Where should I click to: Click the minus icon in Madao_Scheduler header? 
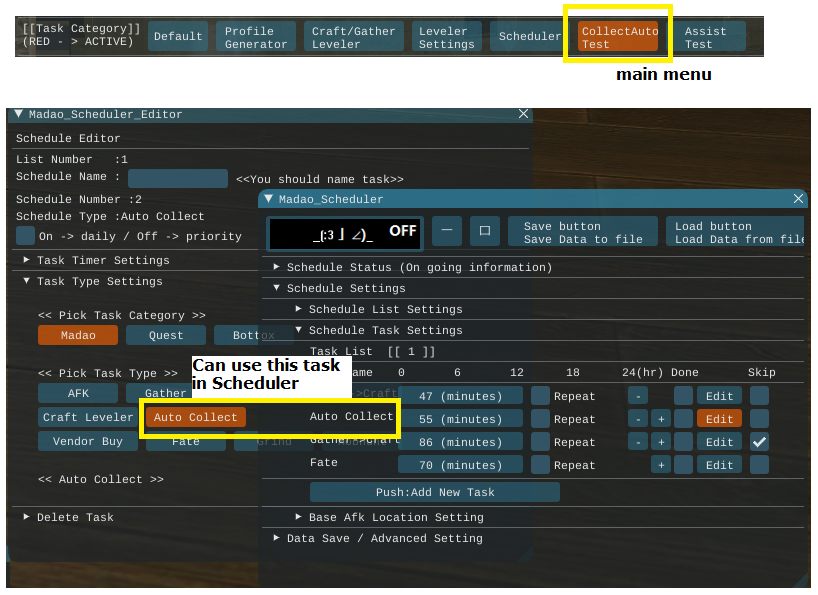[x=447, y=231]
